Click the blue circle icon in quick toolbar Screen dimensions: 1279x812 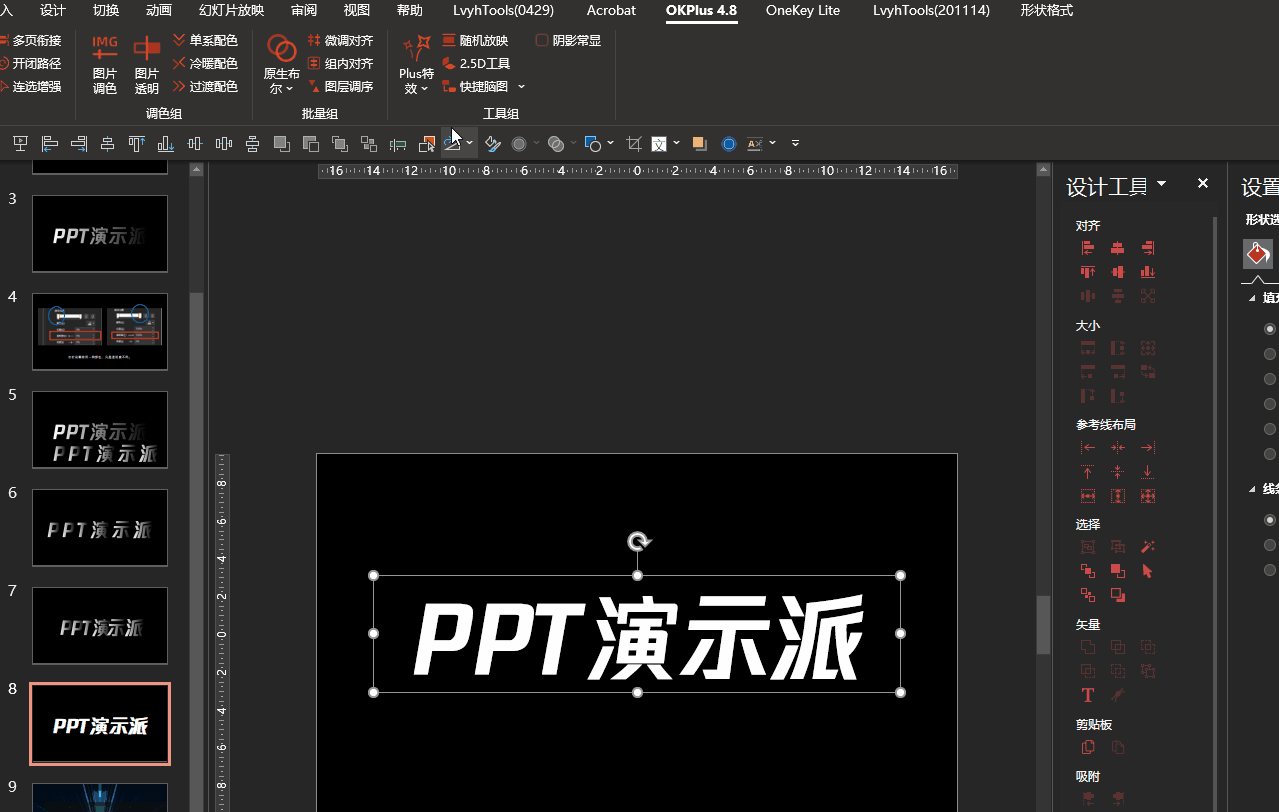click(729, 144)
